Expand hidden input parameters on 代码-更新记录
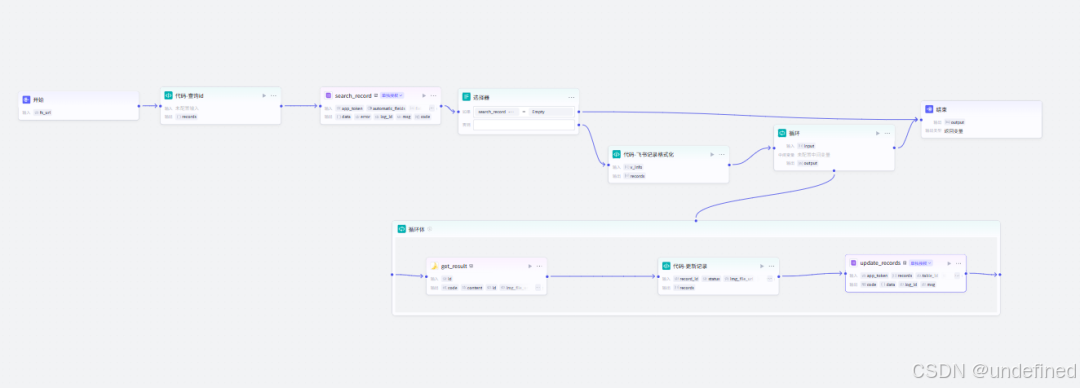This screenshot has height=388, width=1080. coord(769,279)
